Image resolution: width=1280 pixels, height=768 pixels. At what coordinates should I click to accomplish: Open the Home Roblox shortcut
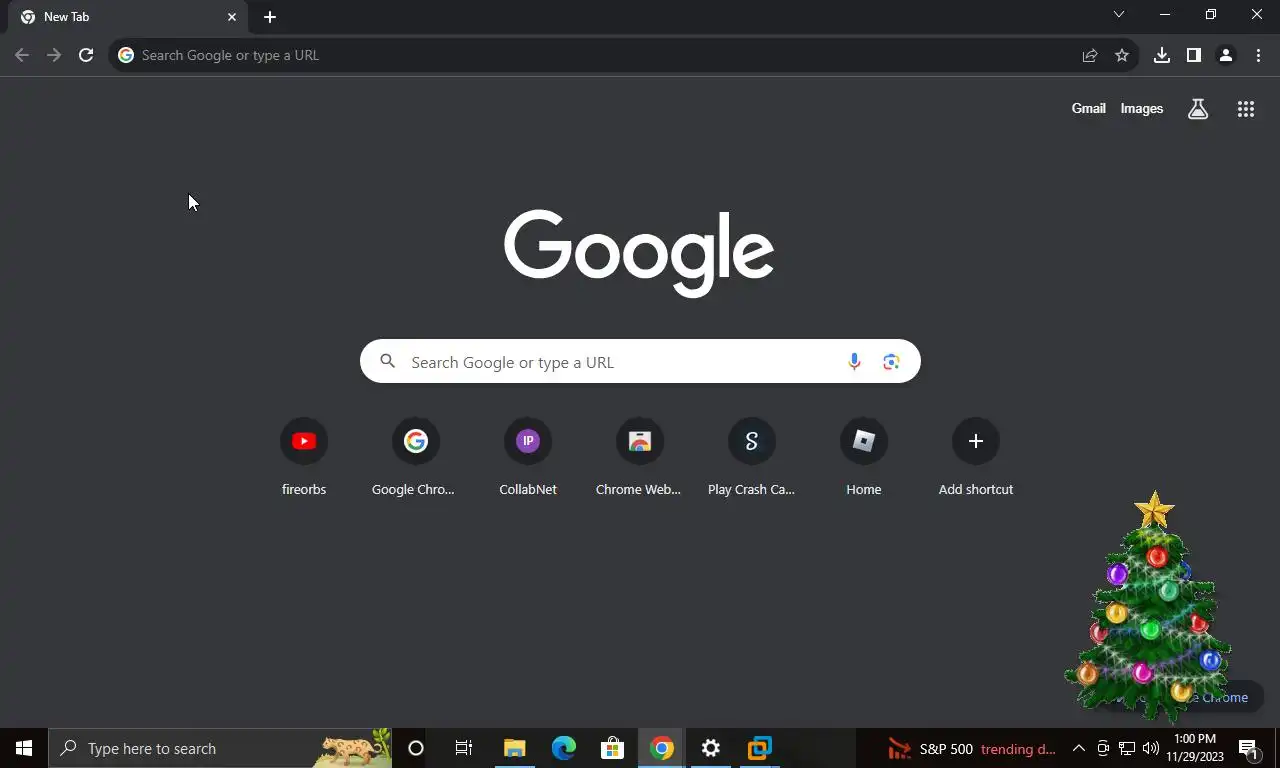point(864,457)
